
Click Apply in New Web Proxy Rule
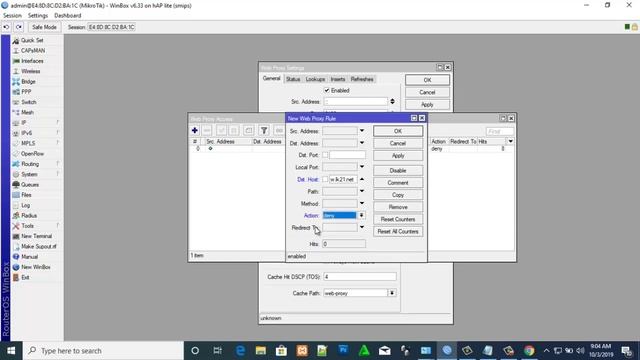tap(398, 156)
